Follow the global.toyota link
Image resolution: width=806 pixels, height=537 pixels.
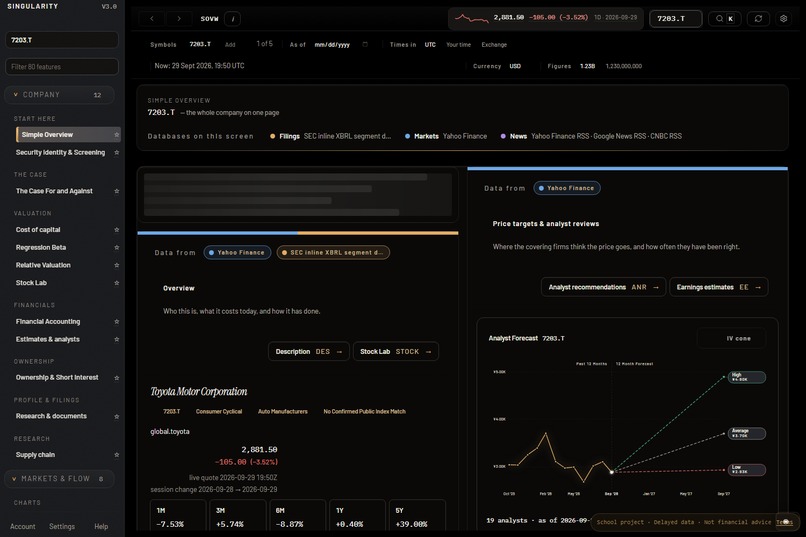point(170,432)
